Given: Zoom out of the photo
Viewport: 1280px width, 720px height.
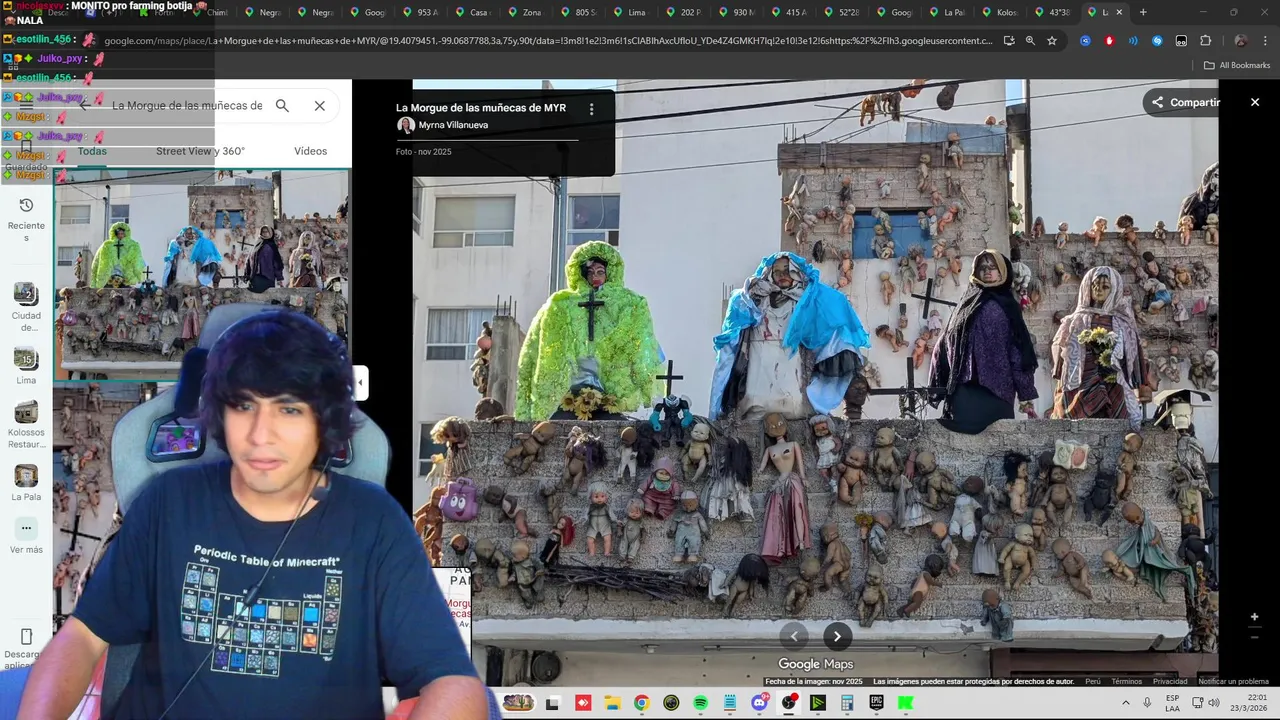Looking at the screenshot, I should click(x=1254, y=637).
